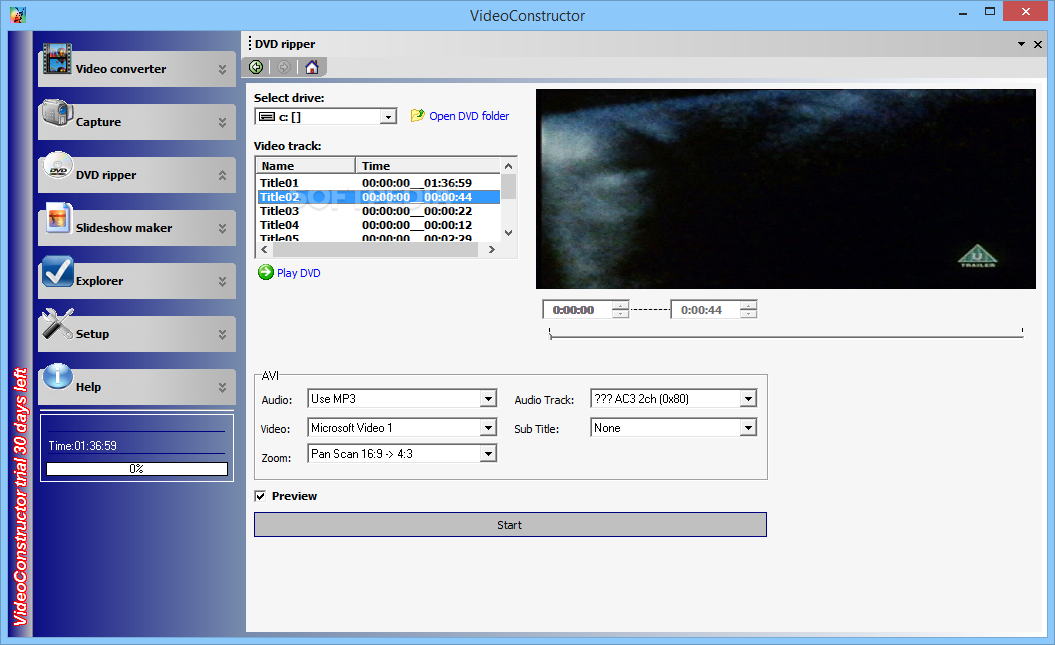Click the green Play DVD icon
This screenshot has height=645, width=1055.
[266, 272]
